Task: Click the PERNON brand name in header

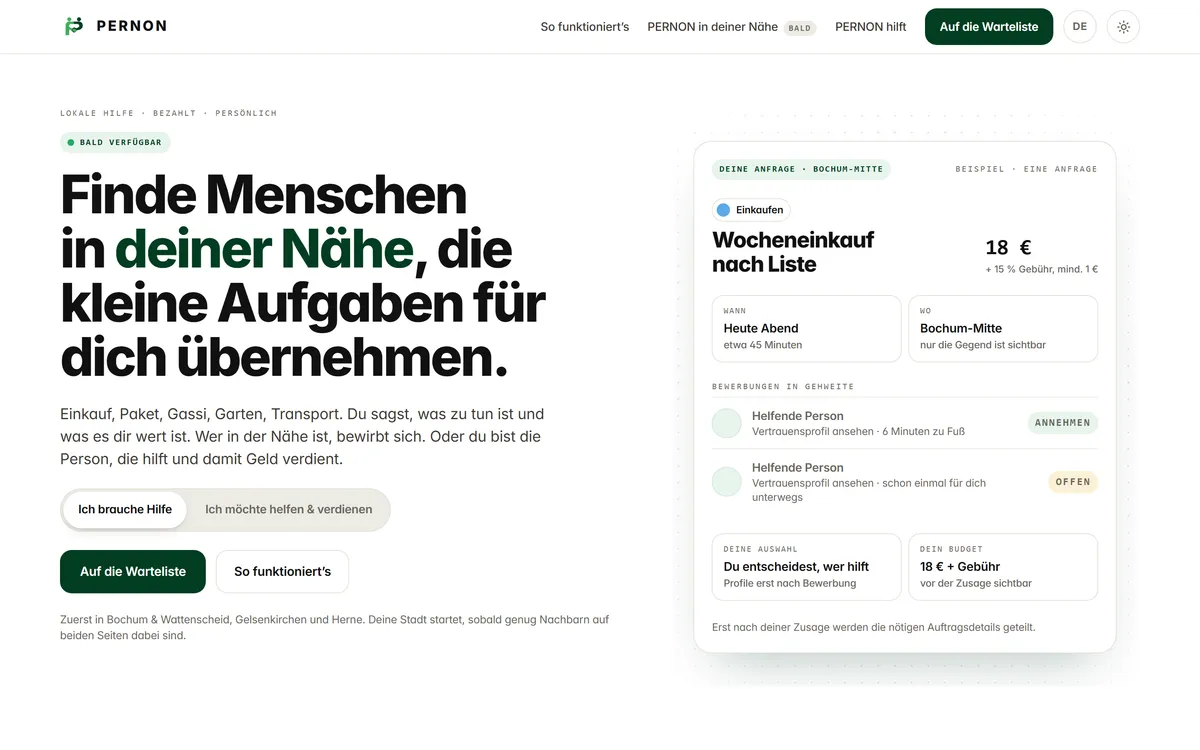Action: tap(132, 26)
